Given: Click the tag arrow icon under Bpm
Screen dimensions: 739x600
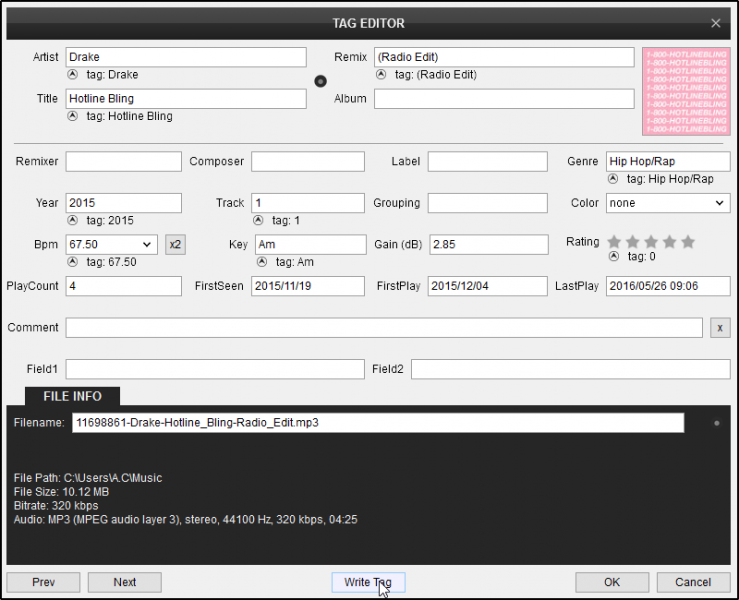Looking at the screenshot, I should [72, 262].
